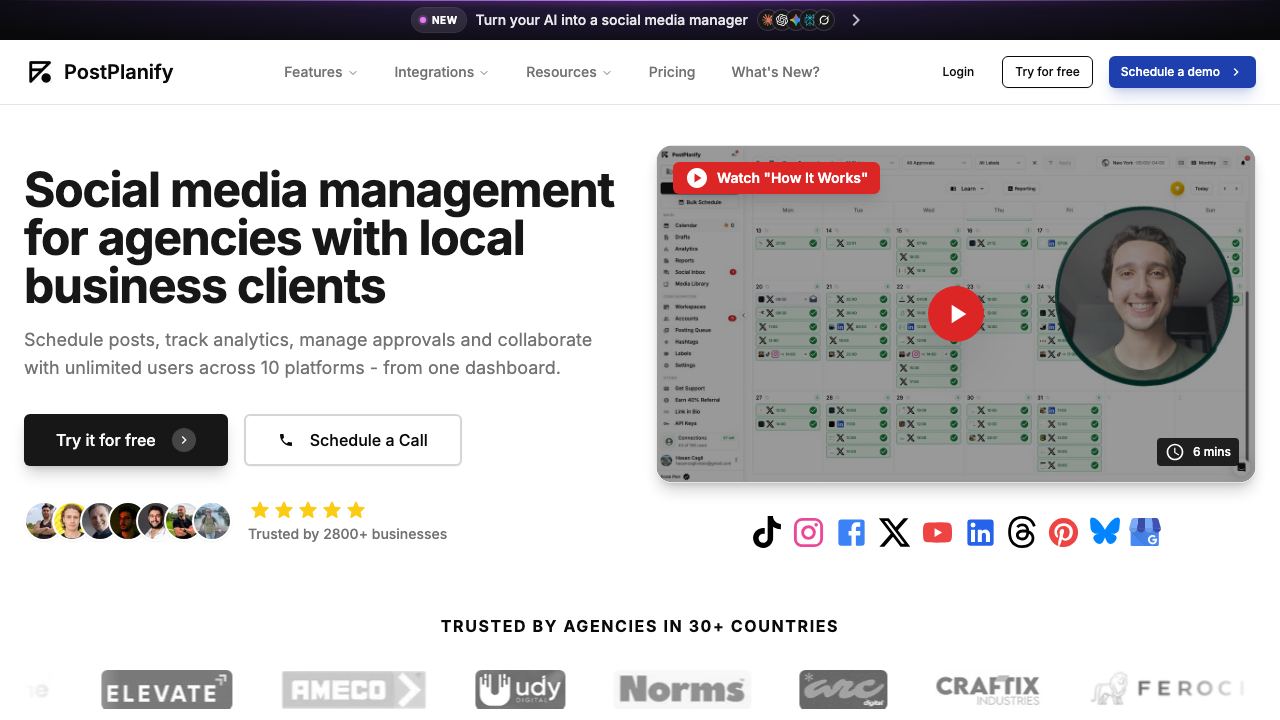1280x720 pixels.
Task: Click the AI assistant logos in banner
Action: click(x=796, y=20)
